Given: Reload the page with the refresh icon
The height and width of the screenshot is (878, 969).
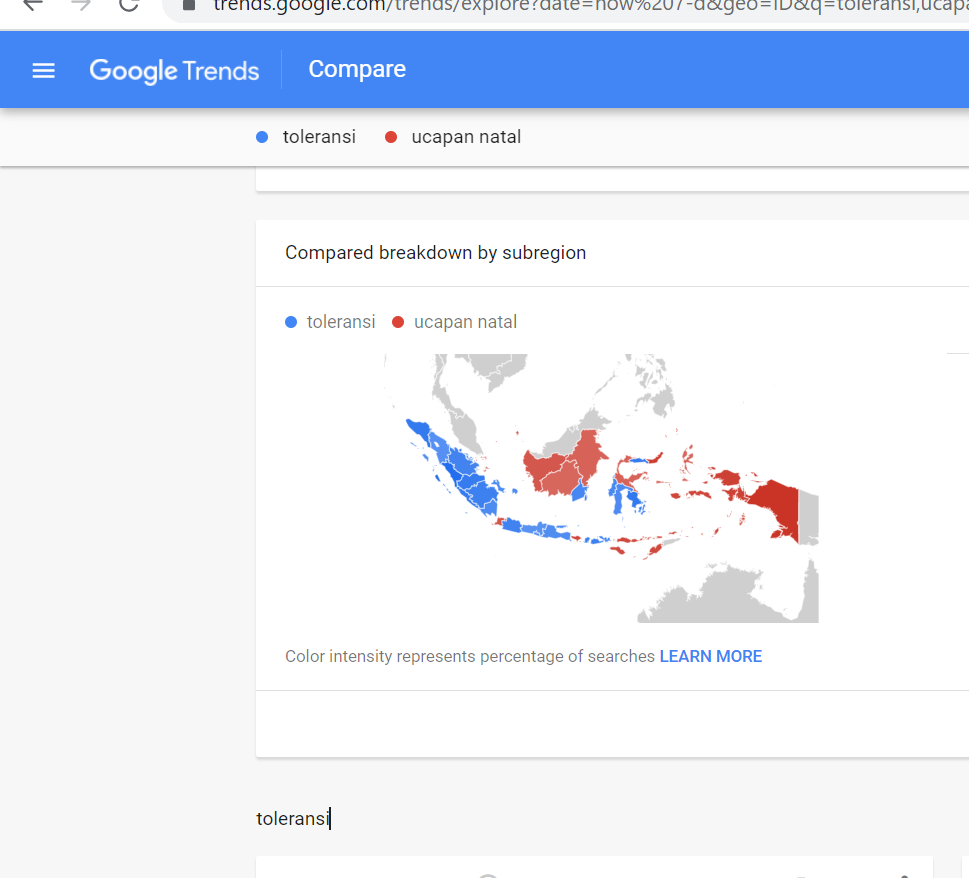Looking at the screenshot, I should (128, 5).
